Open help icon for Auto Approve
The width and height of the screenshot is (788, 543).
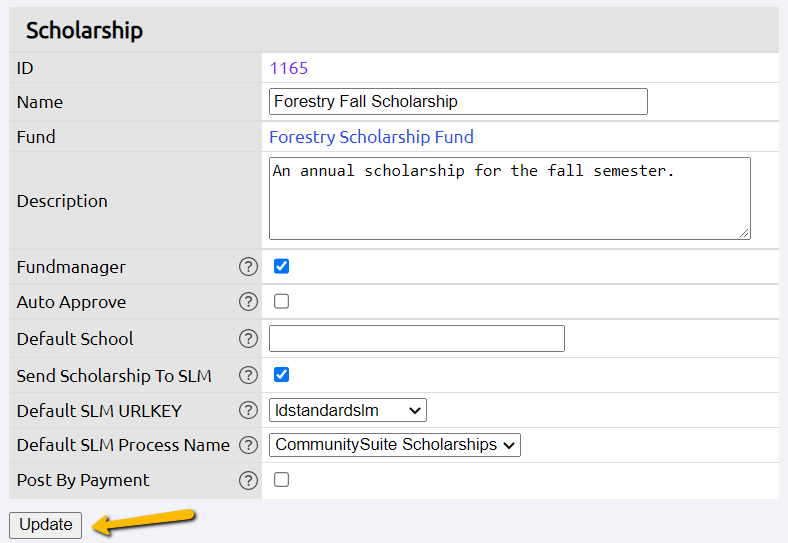248,302
